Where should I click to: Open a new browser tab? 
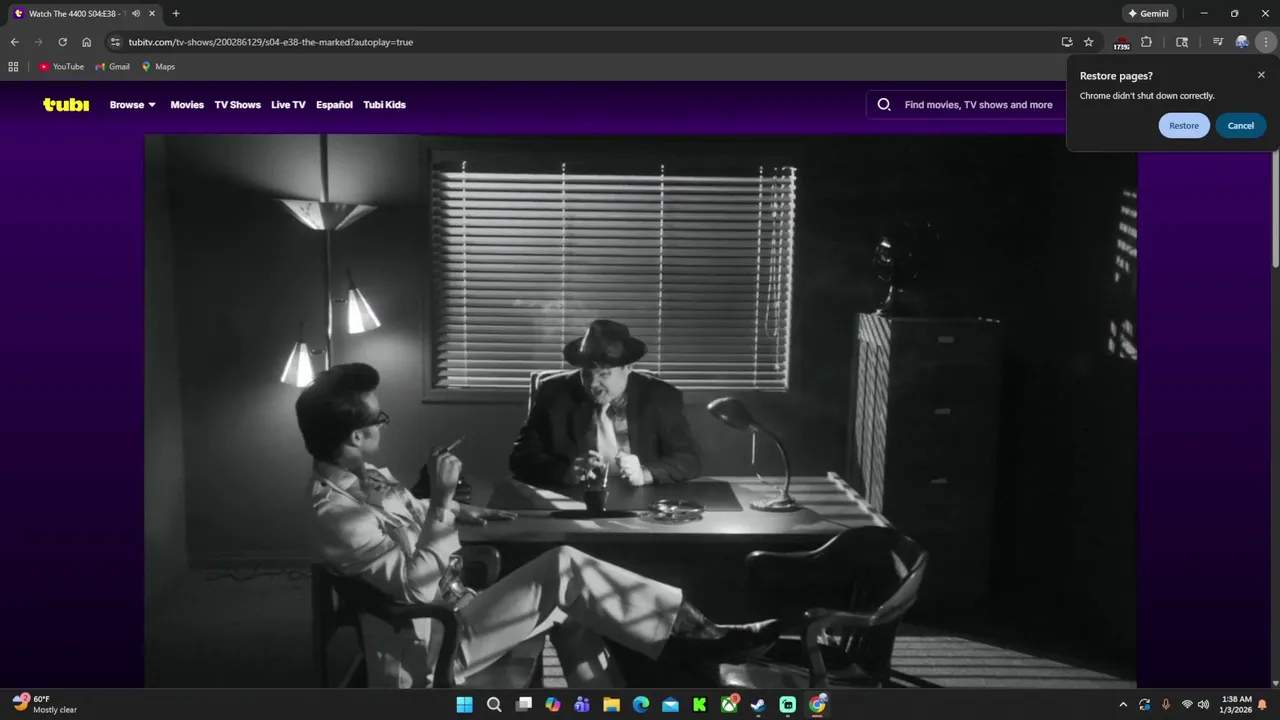tap(176, 14)
